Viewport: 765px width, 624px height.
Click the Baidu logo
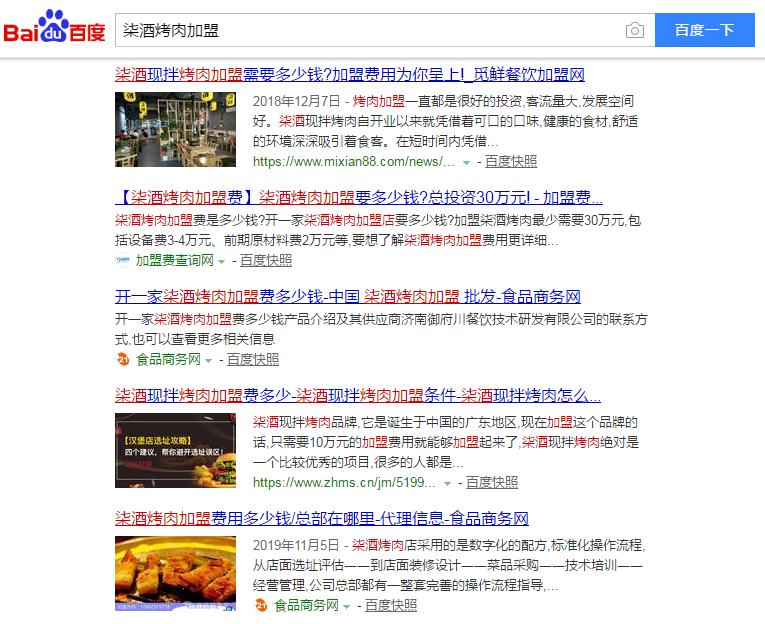[55, 30]
